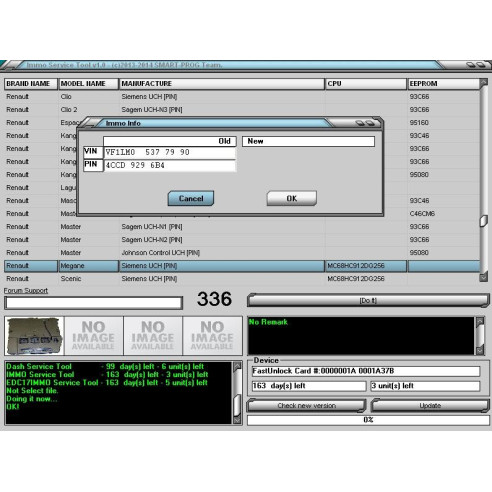Click vehicle list scrollbar down arrow
492x492 pixels.
484,277
